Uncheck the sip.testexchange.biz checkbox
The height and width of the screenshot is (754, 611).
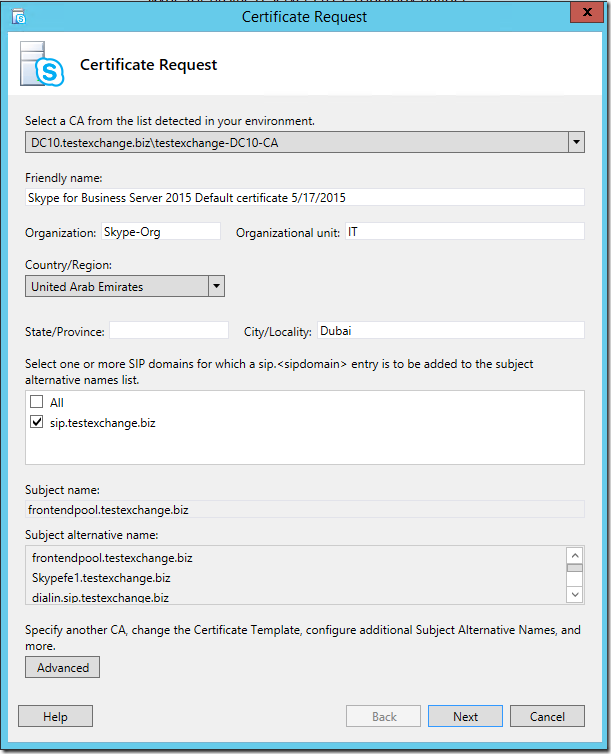coord(37,422)
